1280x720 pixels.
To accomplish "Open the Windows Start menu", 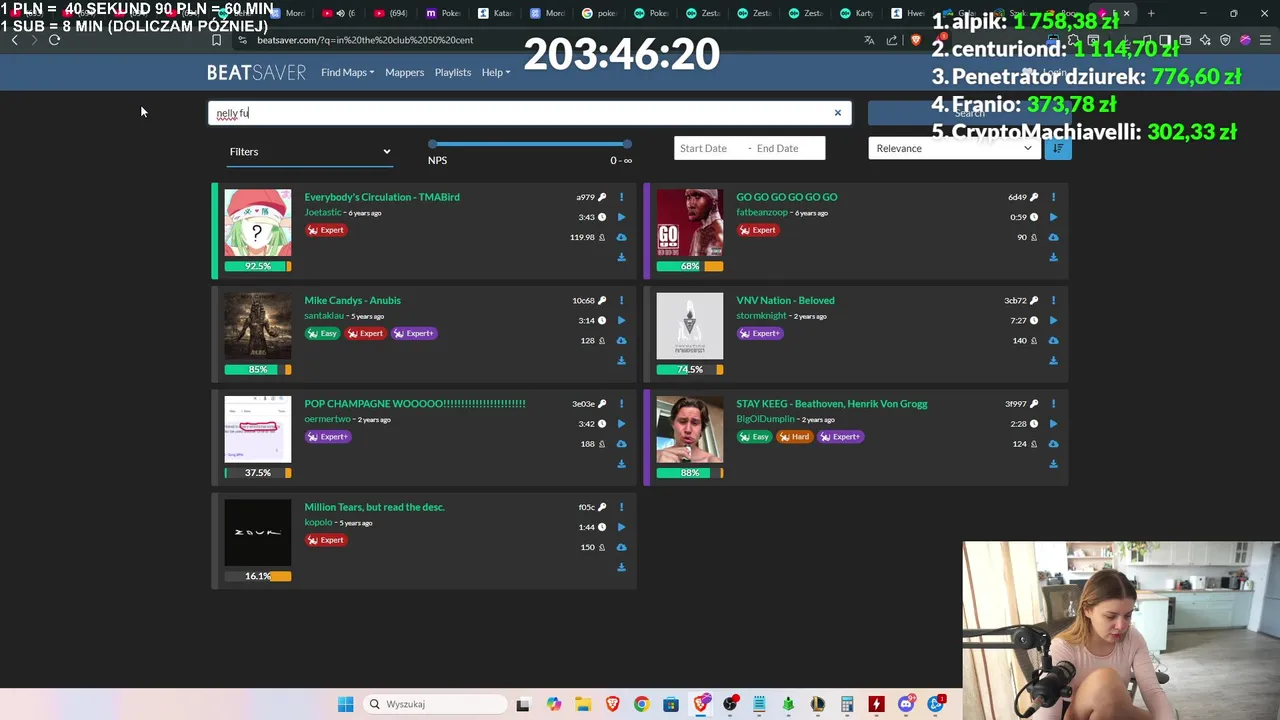I will click(x=345, y=704).
